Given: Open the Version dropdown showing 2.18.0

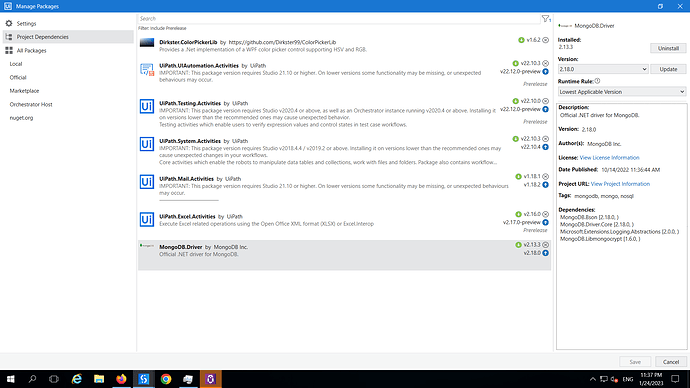Looking at the screenshot, I should coord(603,69).
